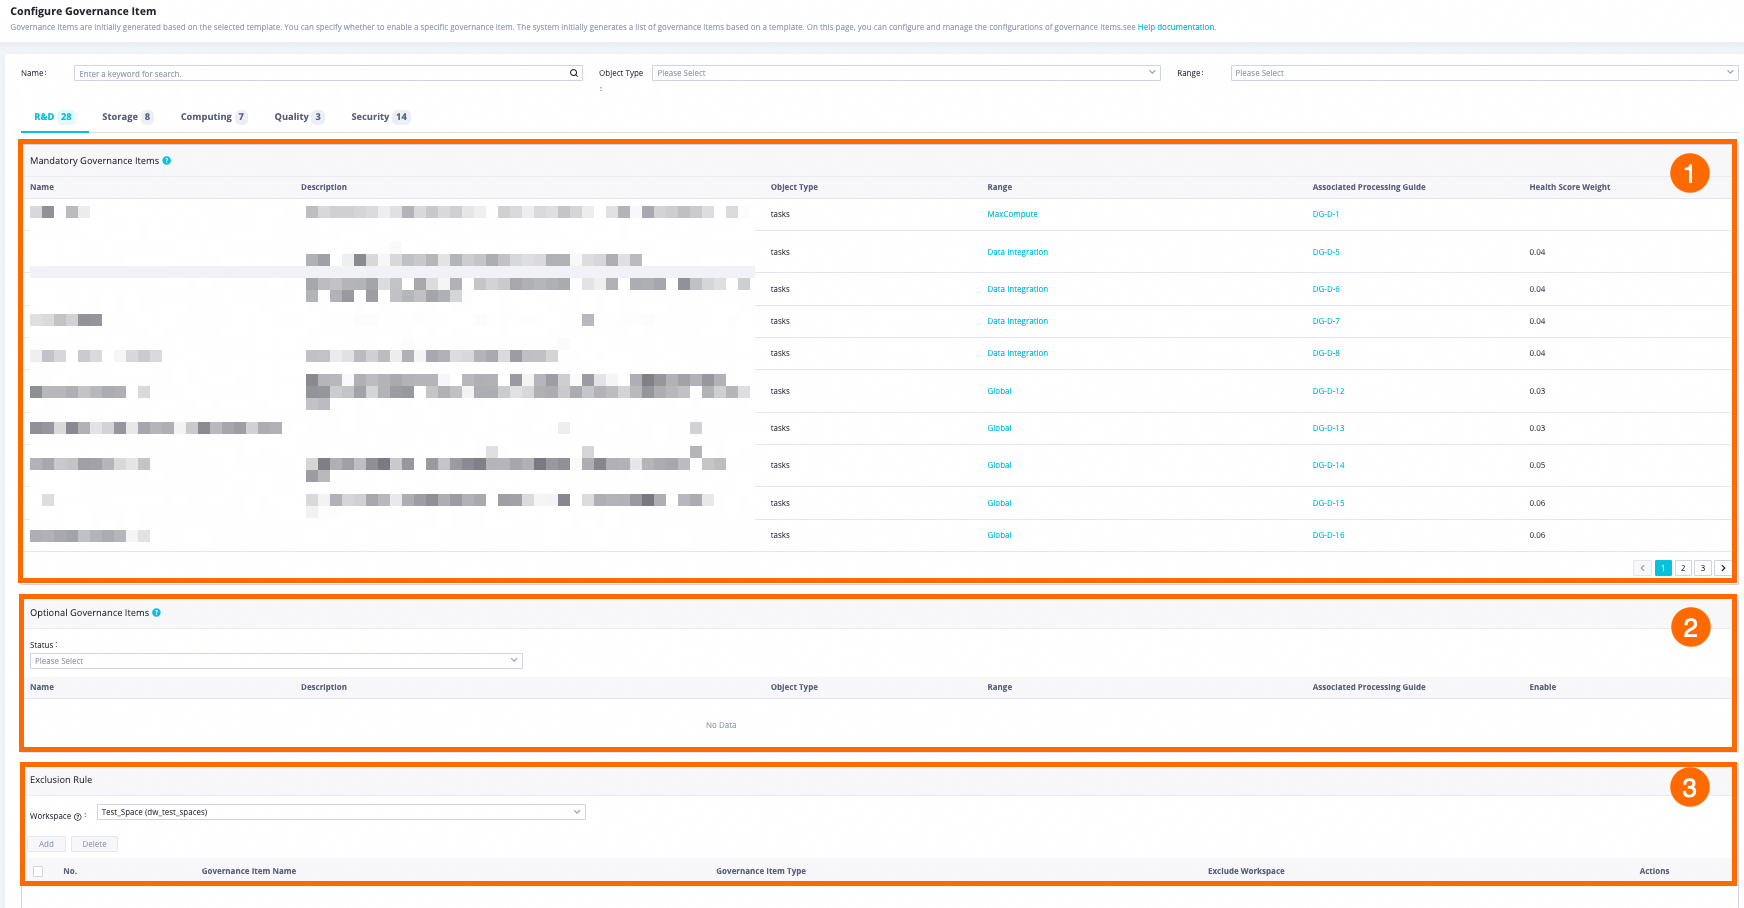Image resolution: width=1744 pixels, height=908 pixels.
Task: Click the tasks cell in the DG-D-1 row
Action: click(780, 214)
